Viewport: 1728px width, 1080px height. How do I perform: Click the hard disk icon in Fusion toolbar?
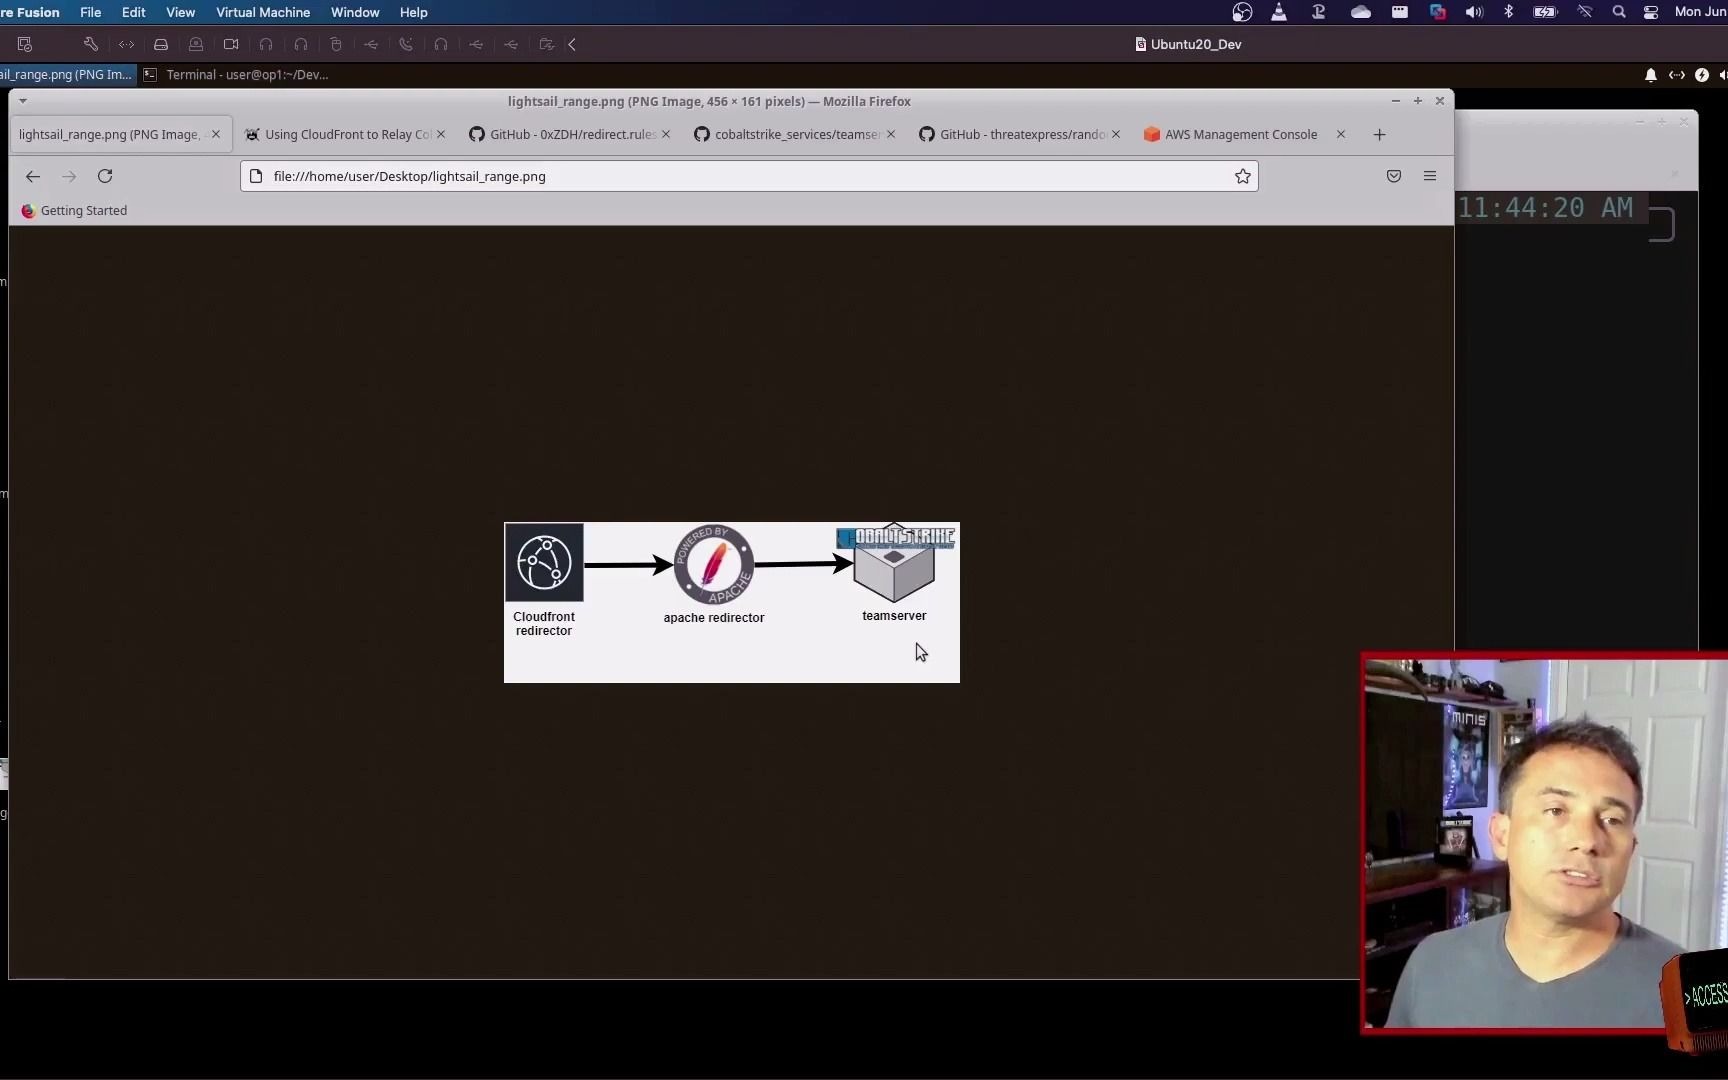click(x=160, y=44)
